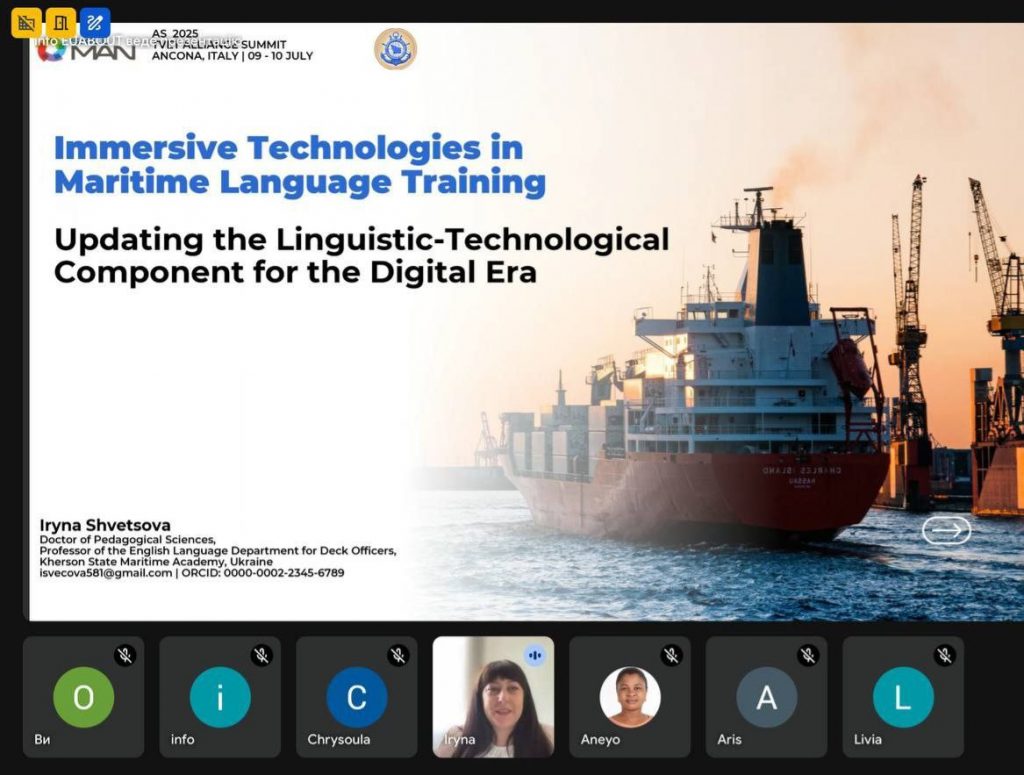
Task: Select the blue C avatar for Chrysoula
Action: pyautogui.click(x=356, y=697)
